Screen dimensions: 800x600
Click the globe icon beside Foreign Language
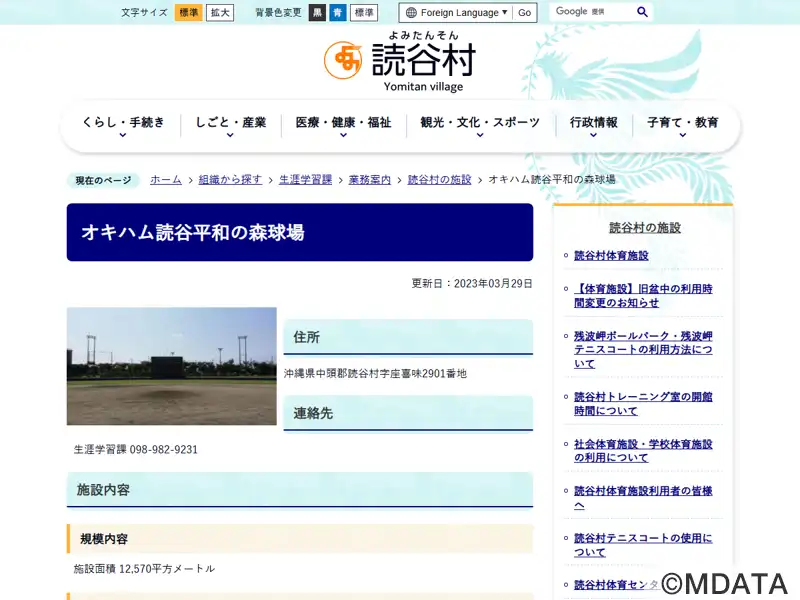(410, 13)
